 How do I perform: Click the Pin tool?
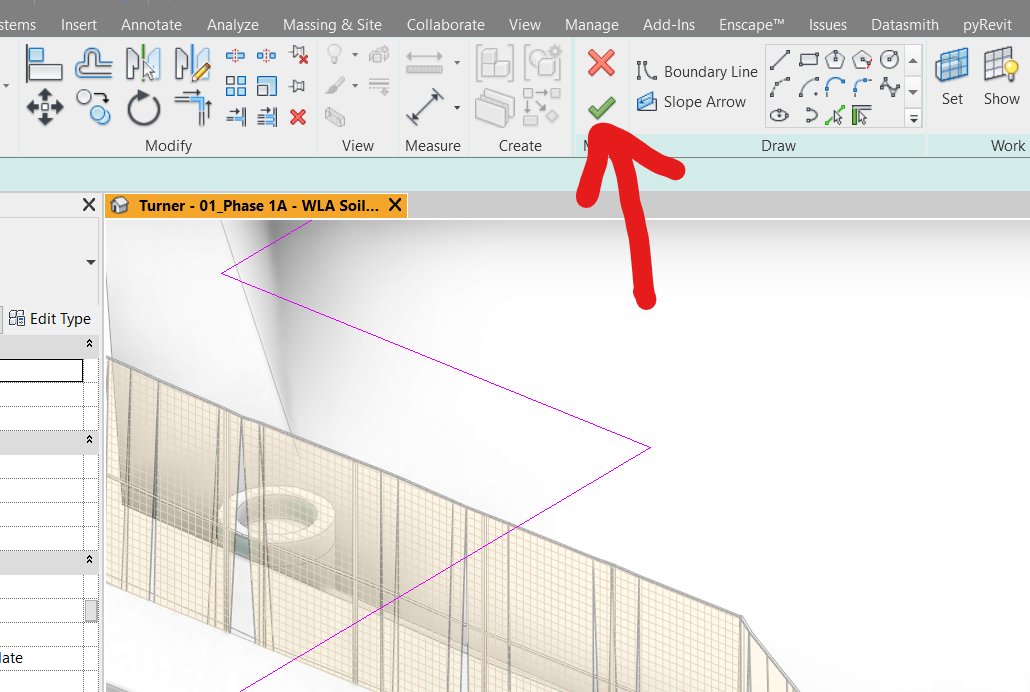[x=298, y=86]
